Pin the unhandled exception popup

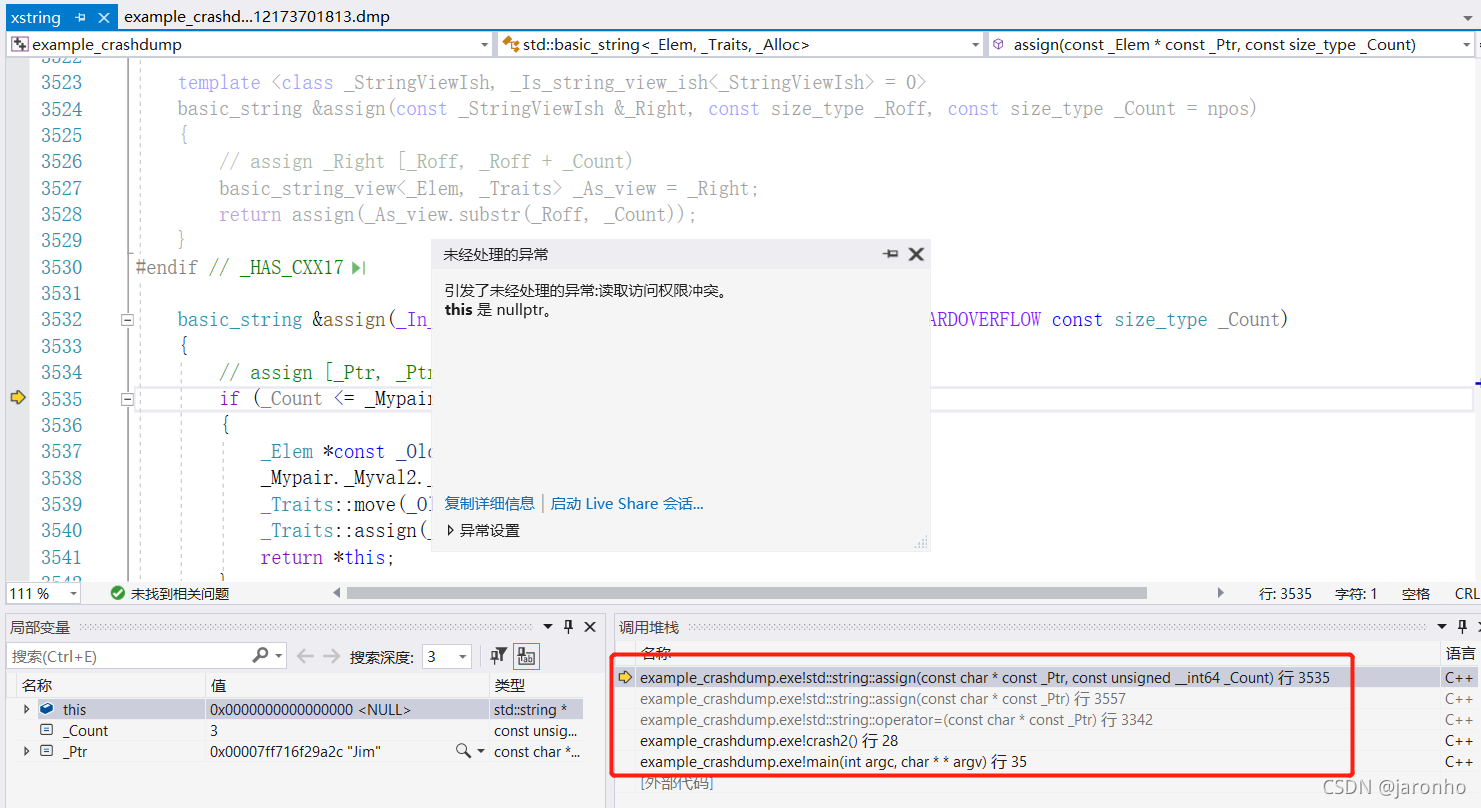(x=890, y=255)
